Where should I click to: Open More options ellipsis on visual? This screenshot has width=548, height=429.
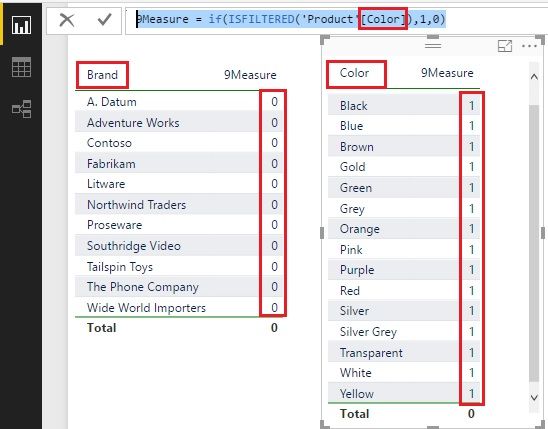click(x=529, y=46)
